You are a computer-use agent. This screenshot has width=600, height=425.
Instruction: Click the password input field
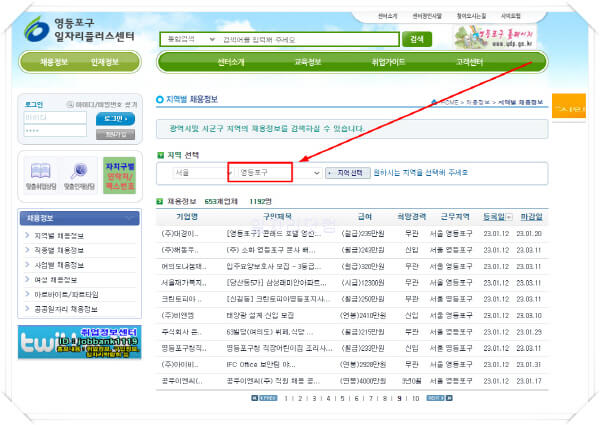pyautogui.click(x=55, y=131)
